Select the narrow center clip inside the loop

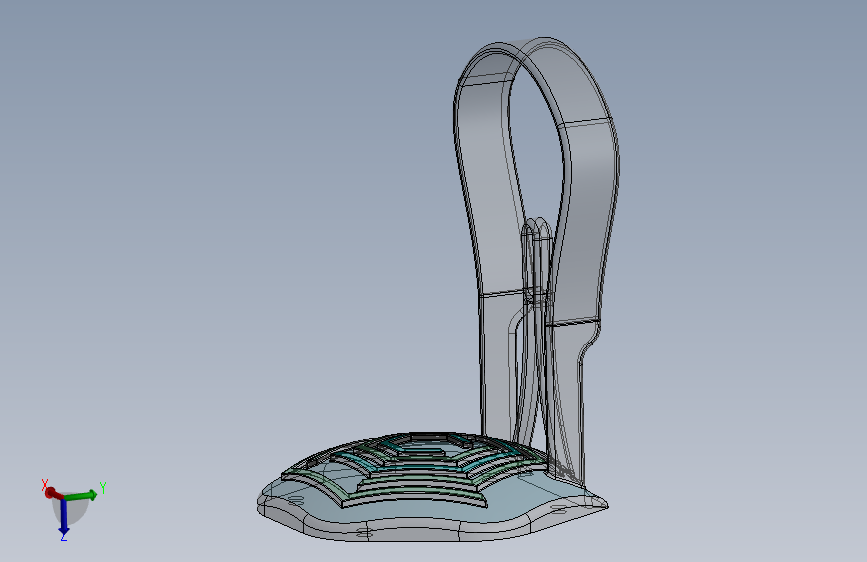(537, 332)
